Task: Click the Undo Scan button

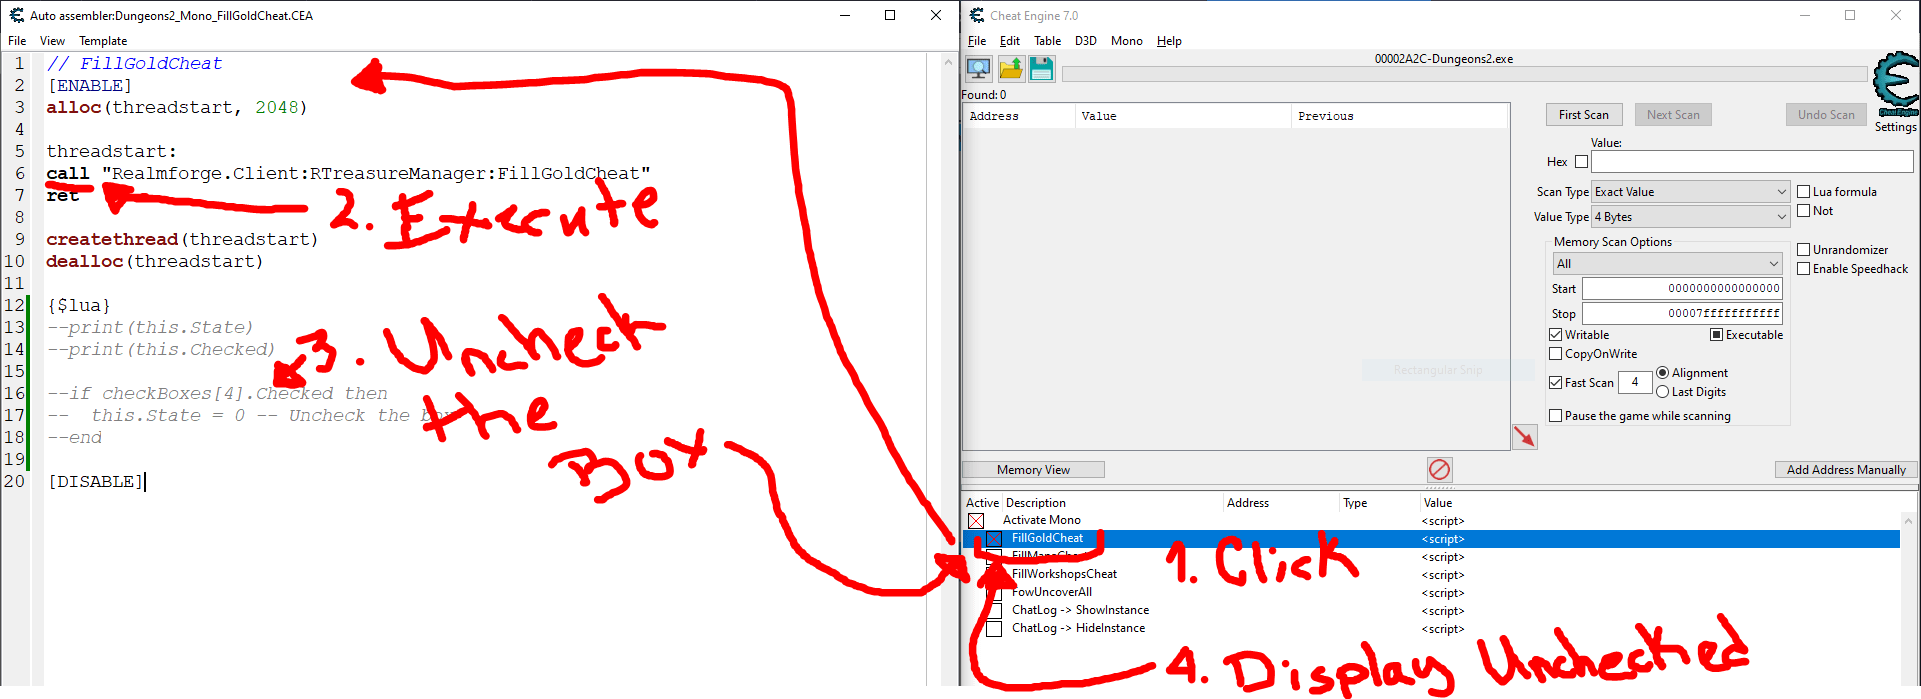Action: click(x=1826, y=115)
